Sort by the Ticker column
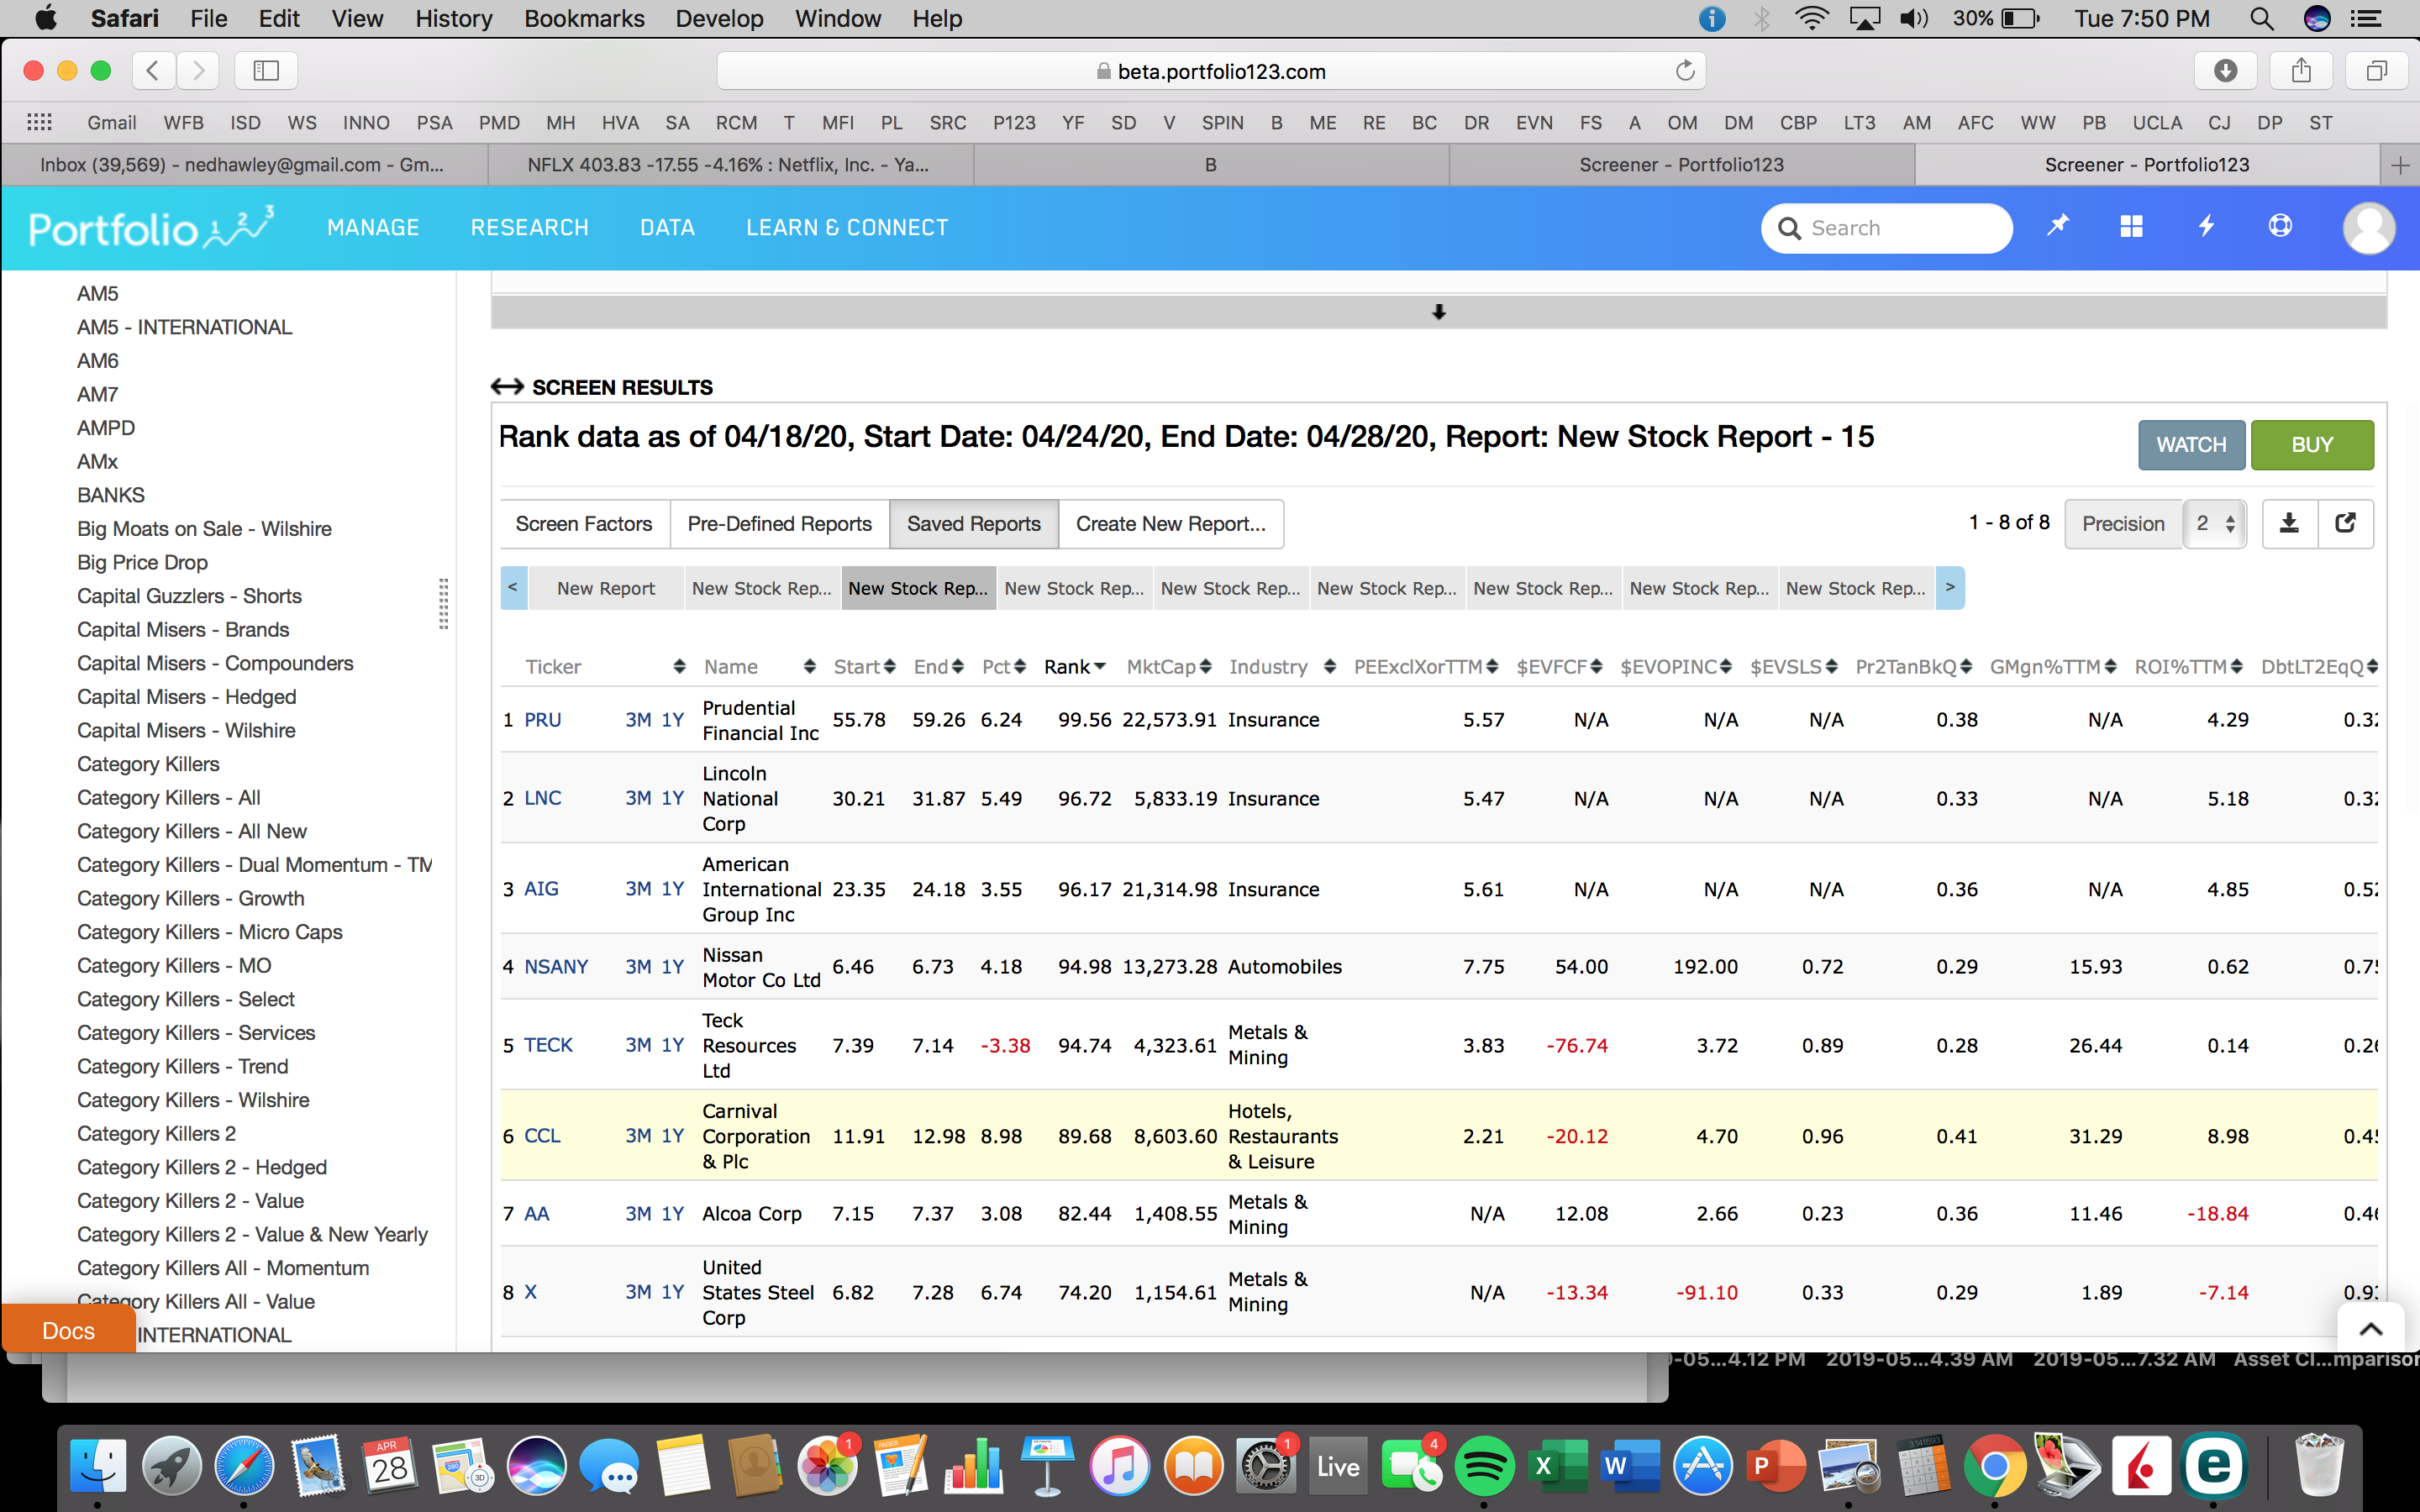The image size is (2420, 1512). (x=605, y=667)
